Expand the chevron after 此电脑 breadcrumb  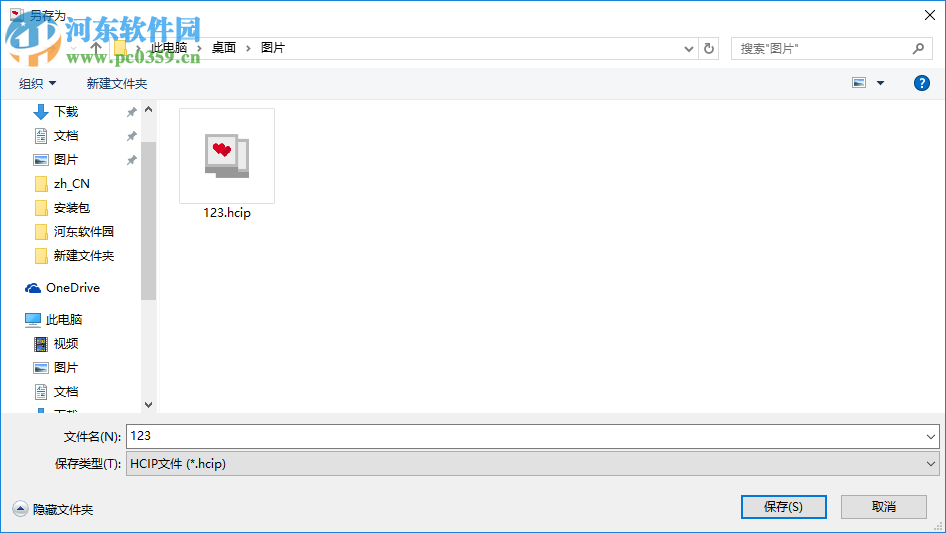click(x=199, y=48)
